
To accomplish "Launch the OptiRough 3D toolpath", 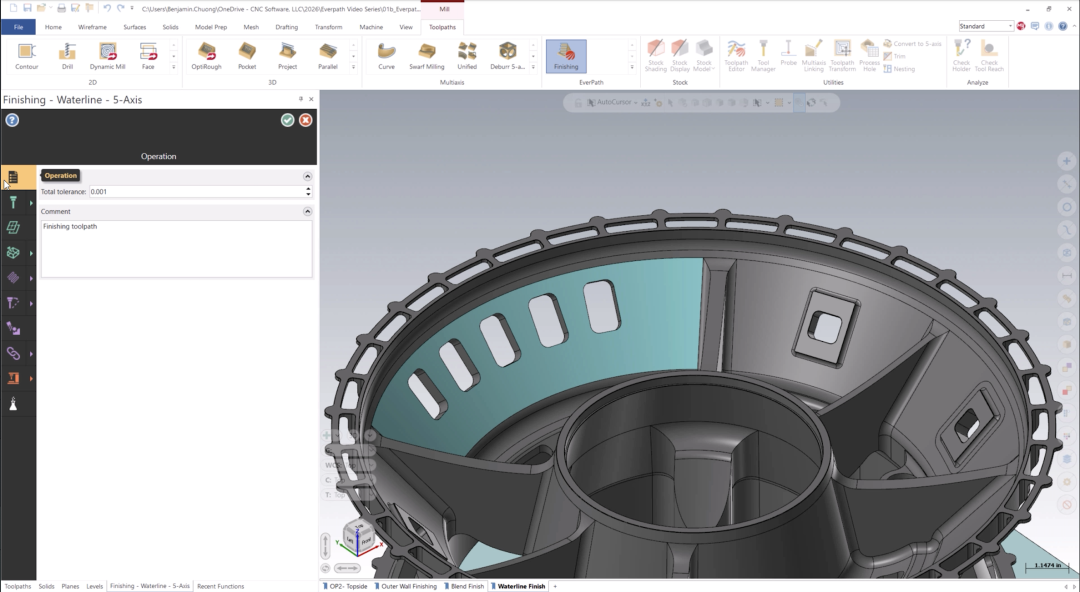I will pyautogui.click(x=207, y=56).
